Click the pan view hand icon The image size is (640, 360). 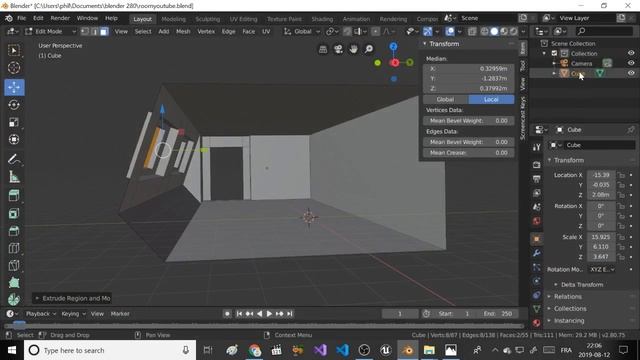(x=353, y=49)
